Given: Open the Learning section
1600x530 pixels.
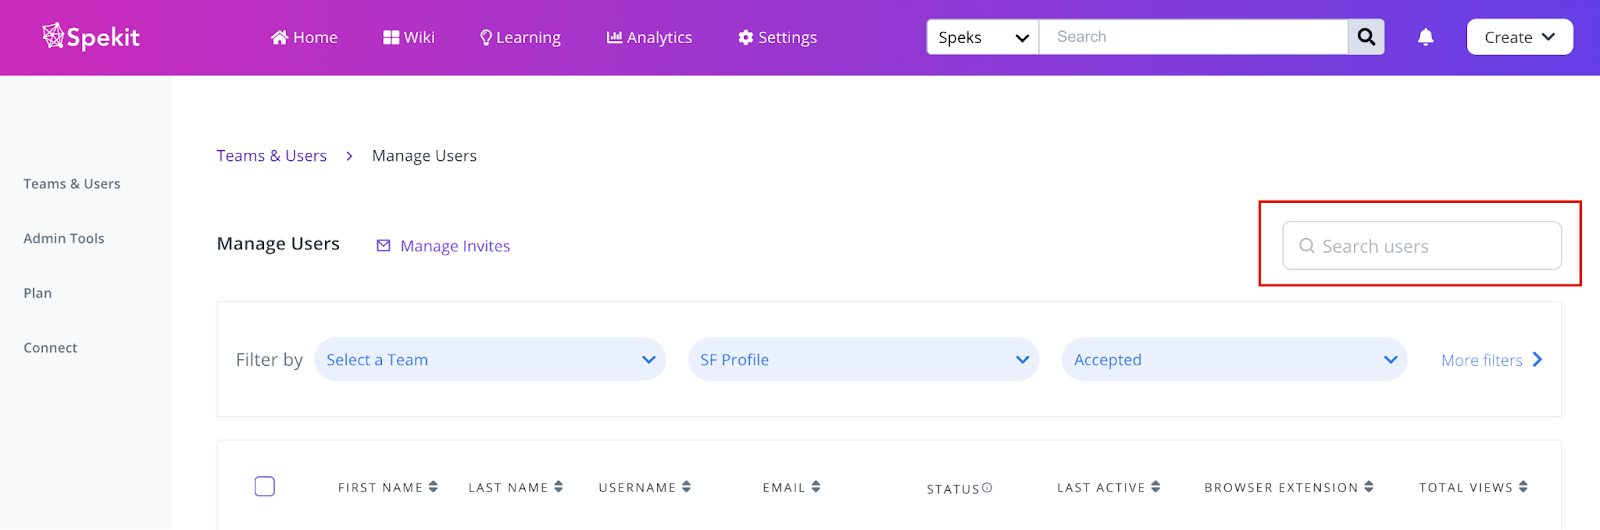Looking at the screenshot, I should pyautogui.click(x=520, y=37).
